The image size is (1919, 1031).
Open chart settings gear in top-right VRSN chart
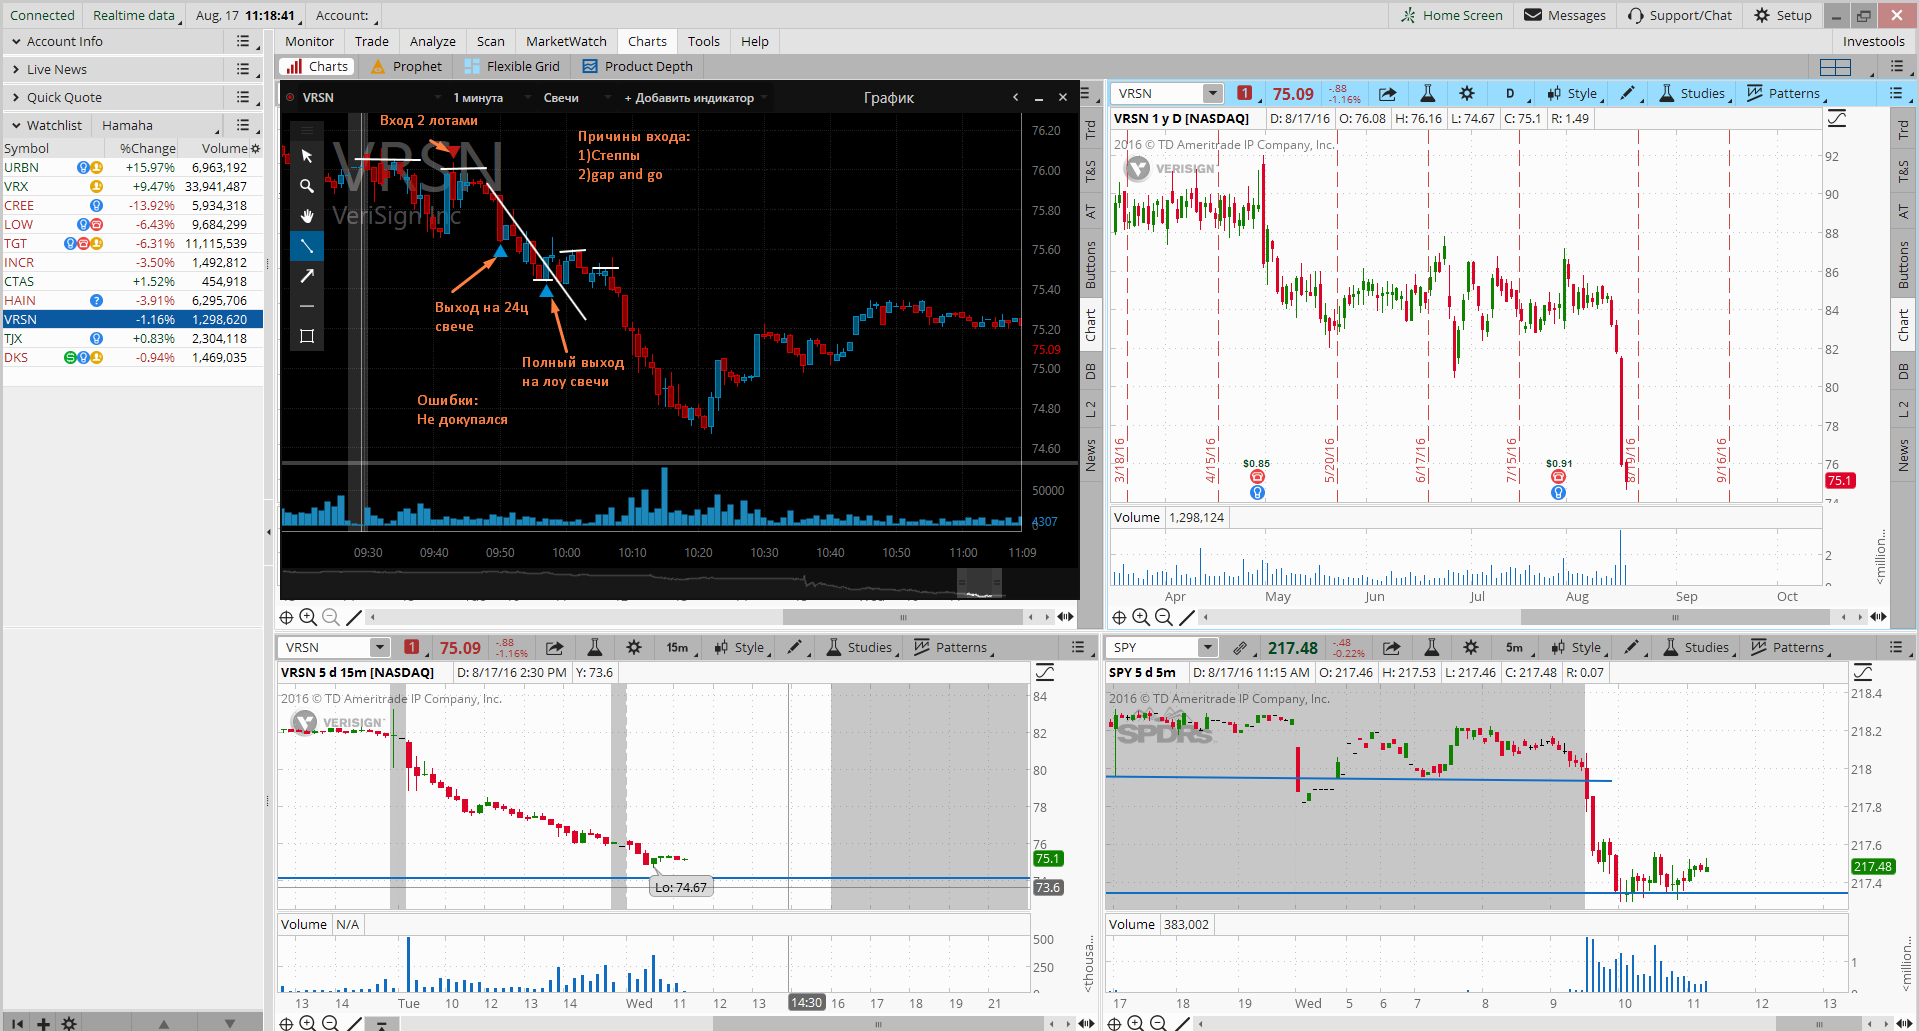click(x=1467, y=93)
